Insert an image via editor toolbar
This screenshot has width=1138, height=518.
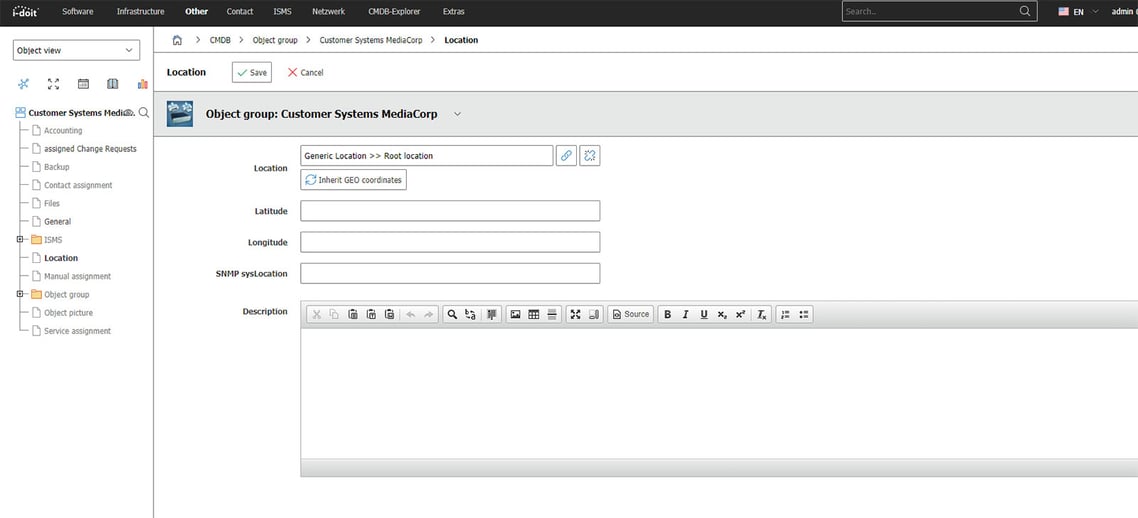click(x=515, y=314)
